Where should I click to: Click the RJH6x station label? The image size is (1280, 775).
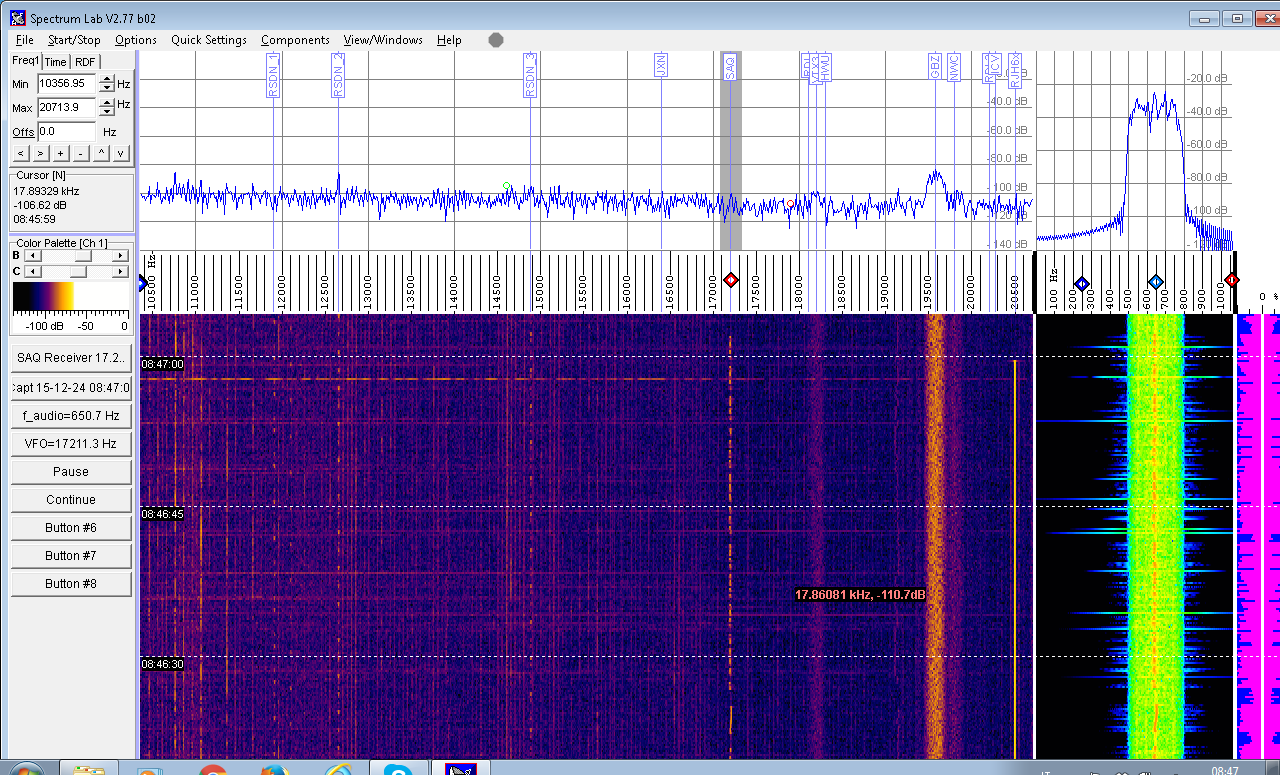[x=1015, y=71]
